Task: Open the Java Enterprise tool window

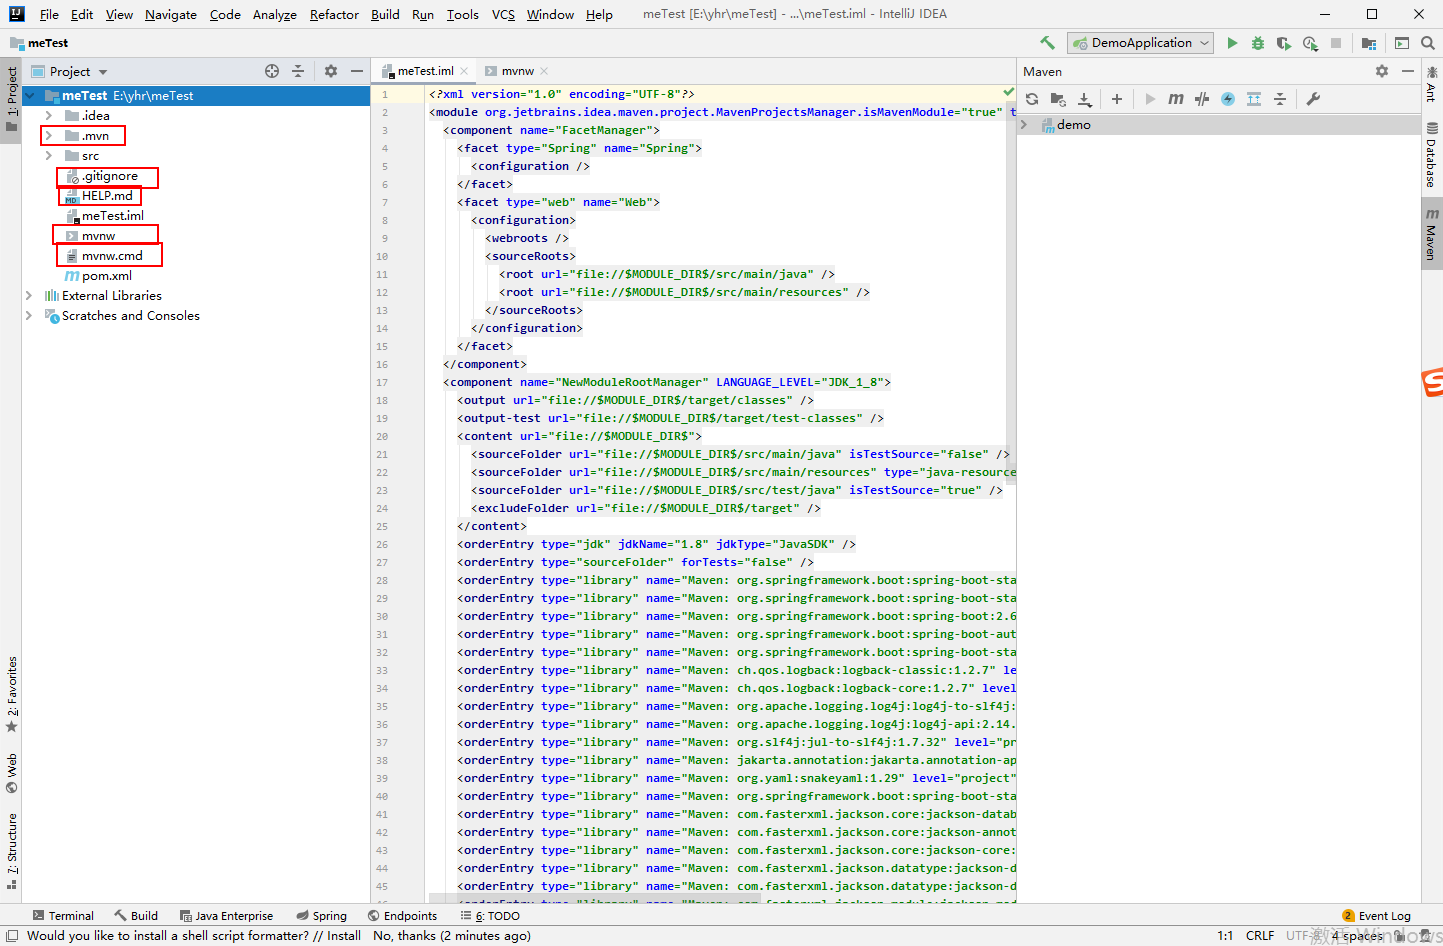Action: point(226,916)
